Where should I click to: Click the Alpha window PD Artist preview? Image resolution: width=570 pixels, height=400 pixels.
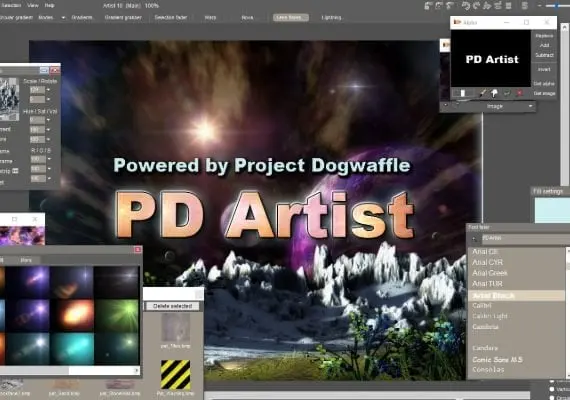491,59
